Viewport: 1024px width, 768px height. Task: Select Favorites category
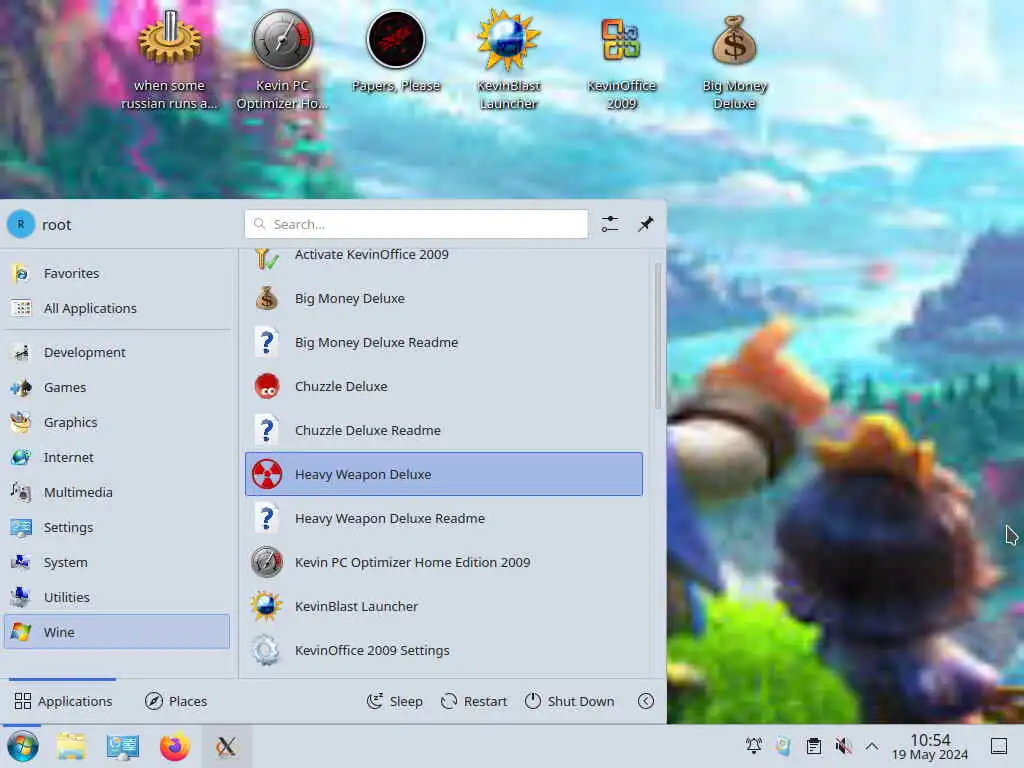point(117,273)
